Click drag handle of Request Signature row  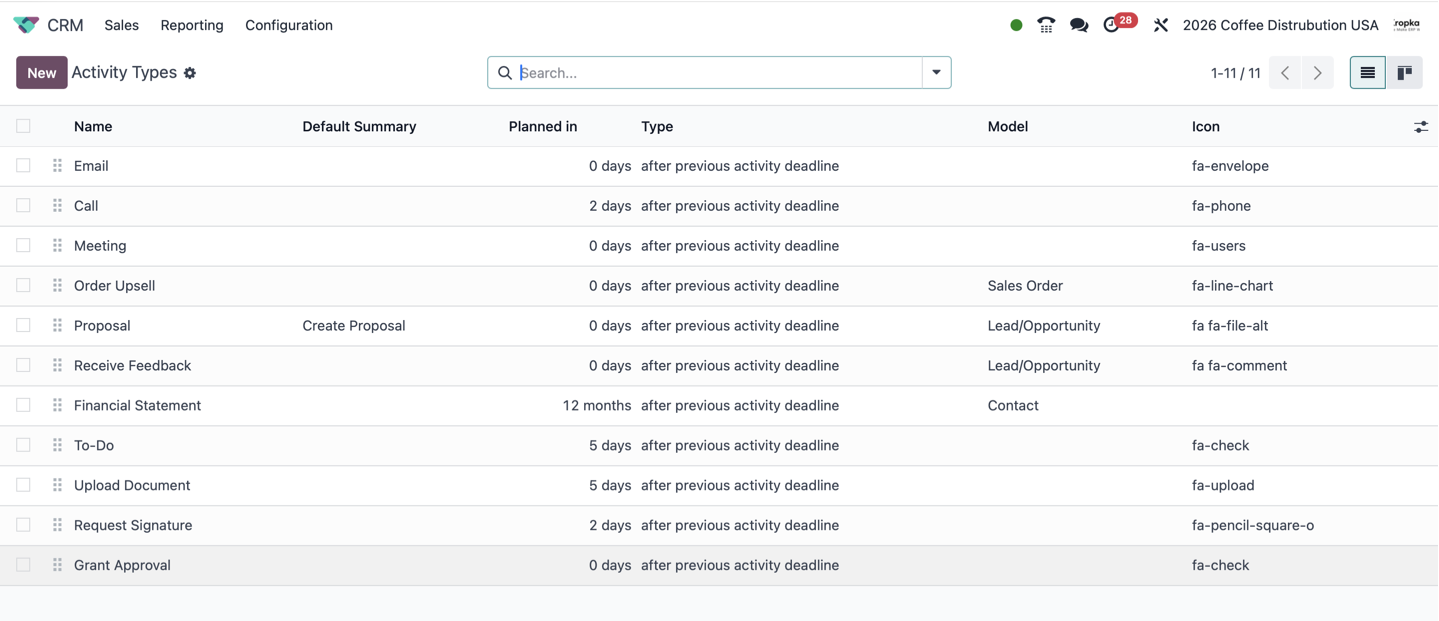coord(57,526)
